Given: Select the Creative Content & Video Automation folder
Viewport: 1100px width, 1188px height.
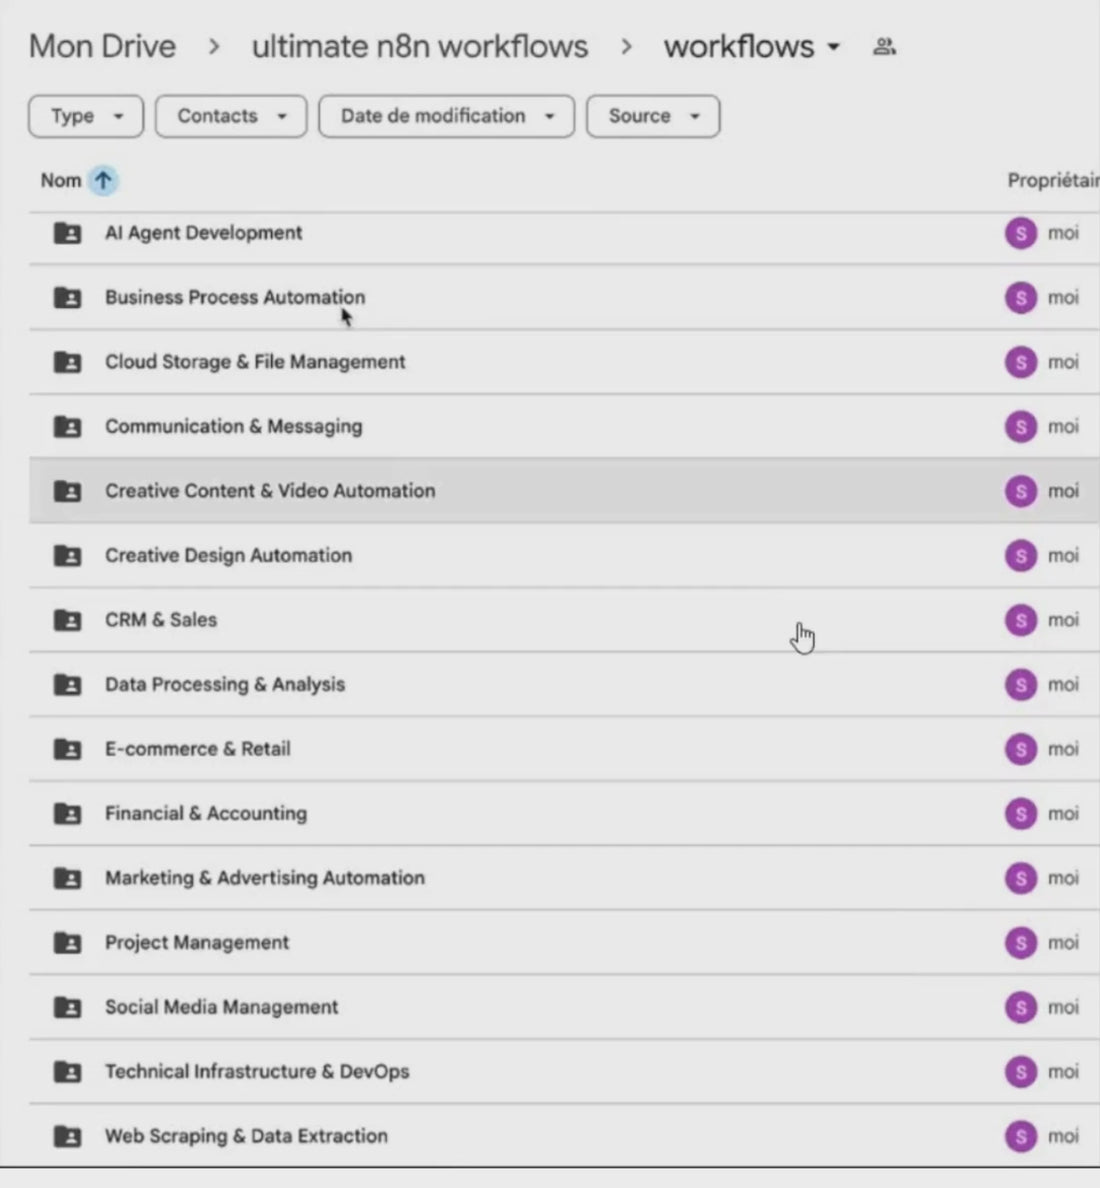Looking at the screenshot, I should [270, 491].
